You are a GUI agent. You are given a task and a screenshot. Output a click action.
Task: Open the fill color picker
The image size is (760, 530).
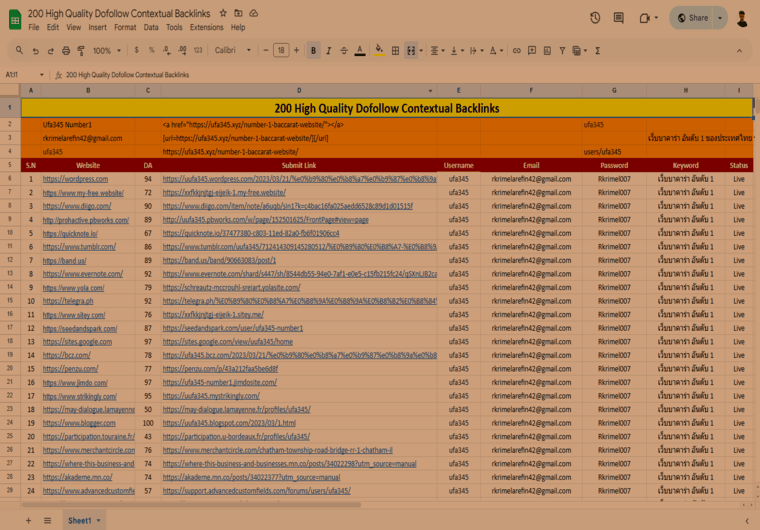pos(378,50)
